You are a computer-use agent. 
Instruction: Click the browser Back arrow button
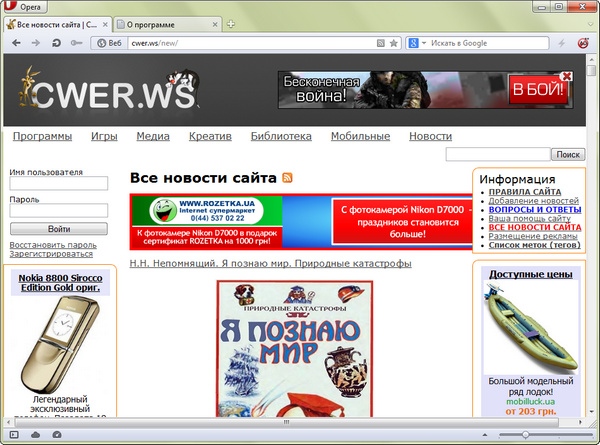[16, 43]
